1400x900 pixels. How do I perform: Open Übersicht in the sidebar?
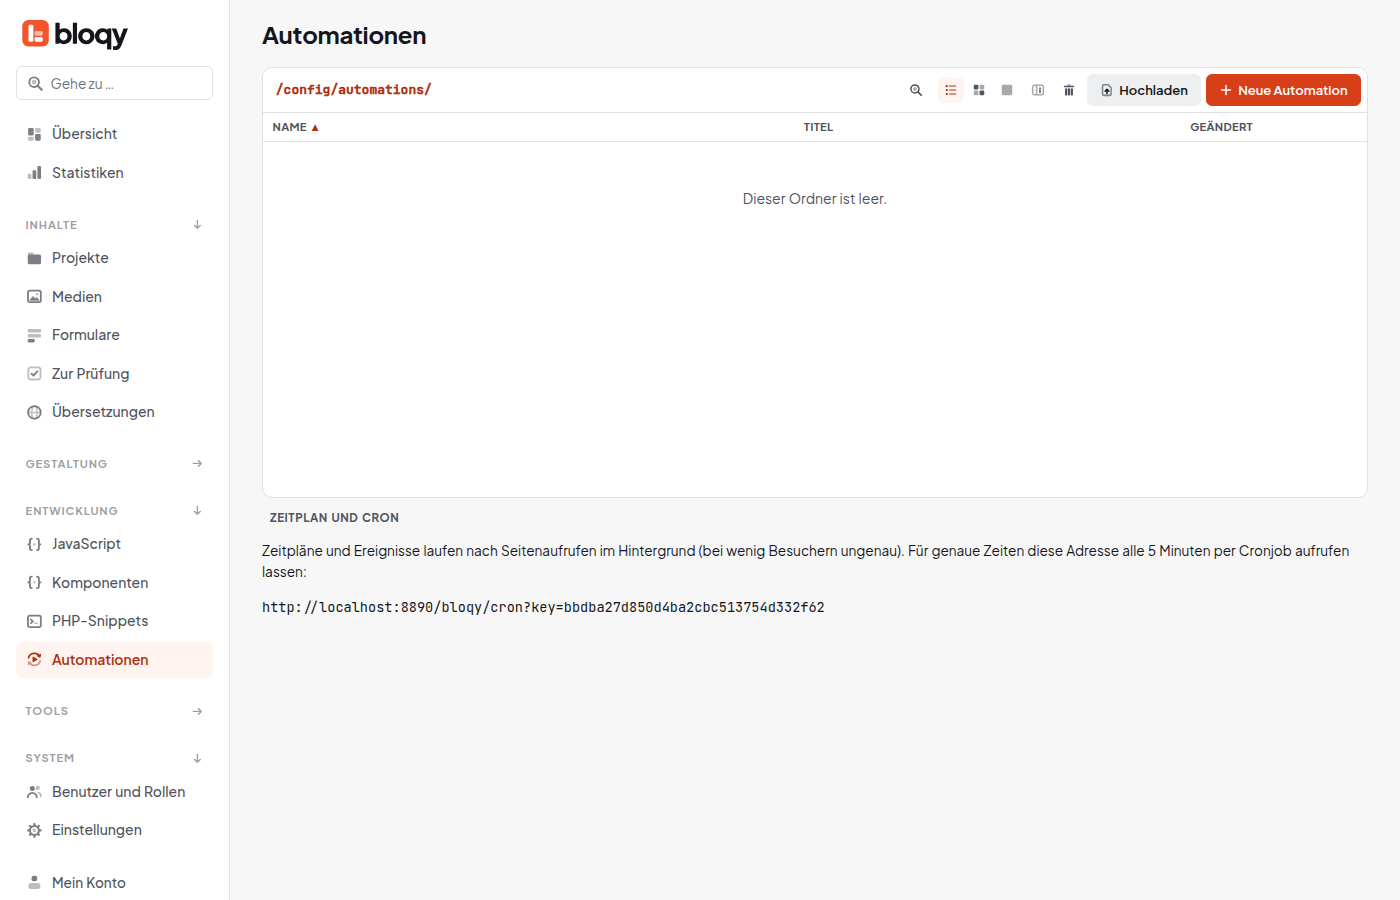114,134
